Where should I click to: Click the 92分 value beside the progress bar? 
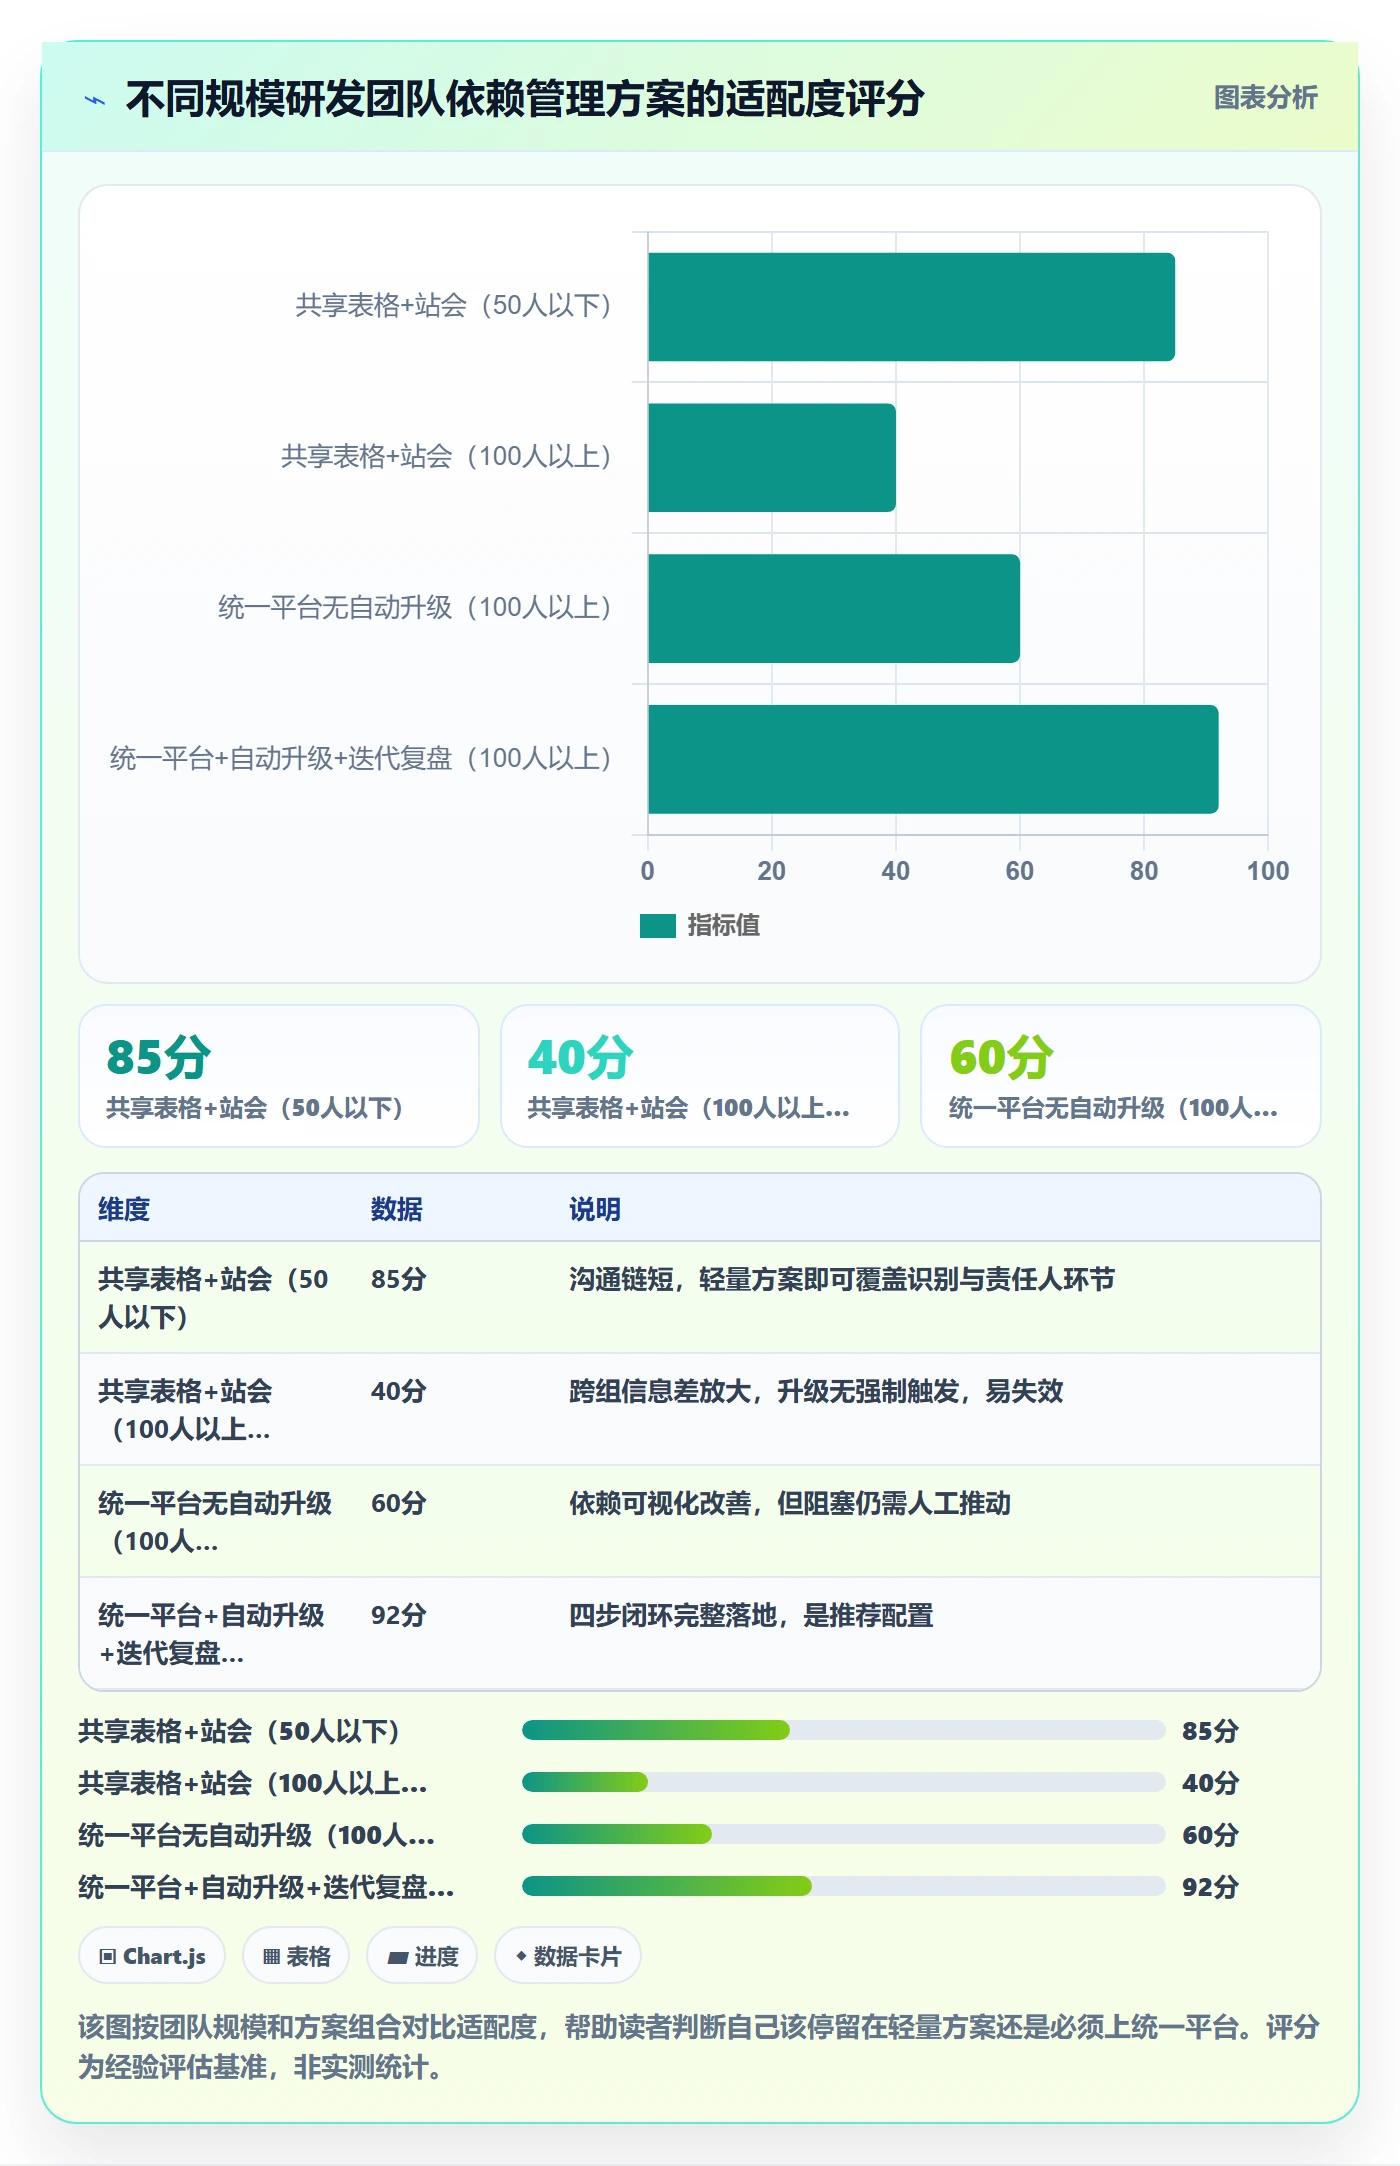tap(1210, 1887)
